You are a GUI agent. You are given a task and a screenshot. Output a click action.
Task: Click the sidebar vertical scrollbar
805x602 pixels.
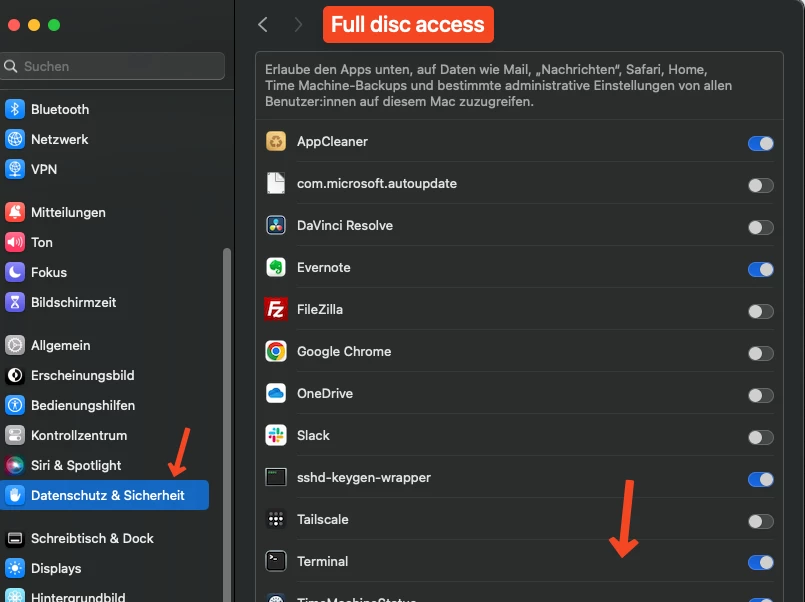tap(226, 425)
